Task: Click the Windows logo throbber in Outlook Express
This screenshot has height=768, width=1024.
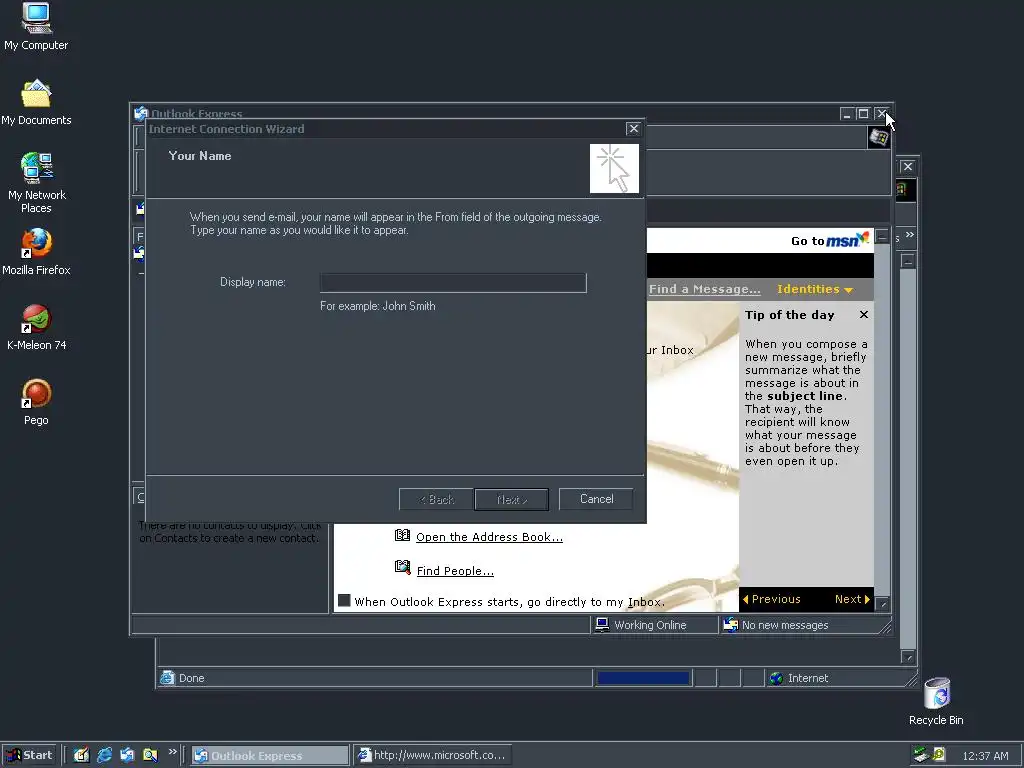Action: click(x=879, y=137)
